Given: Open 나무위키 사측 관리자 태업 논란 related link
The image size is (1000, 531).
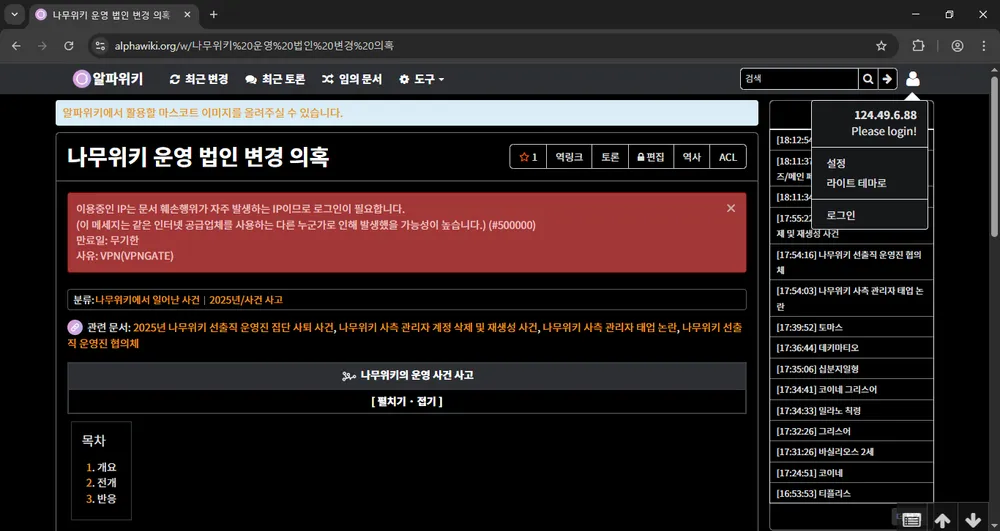Looking at the screenshot, I should click(609, 328).
